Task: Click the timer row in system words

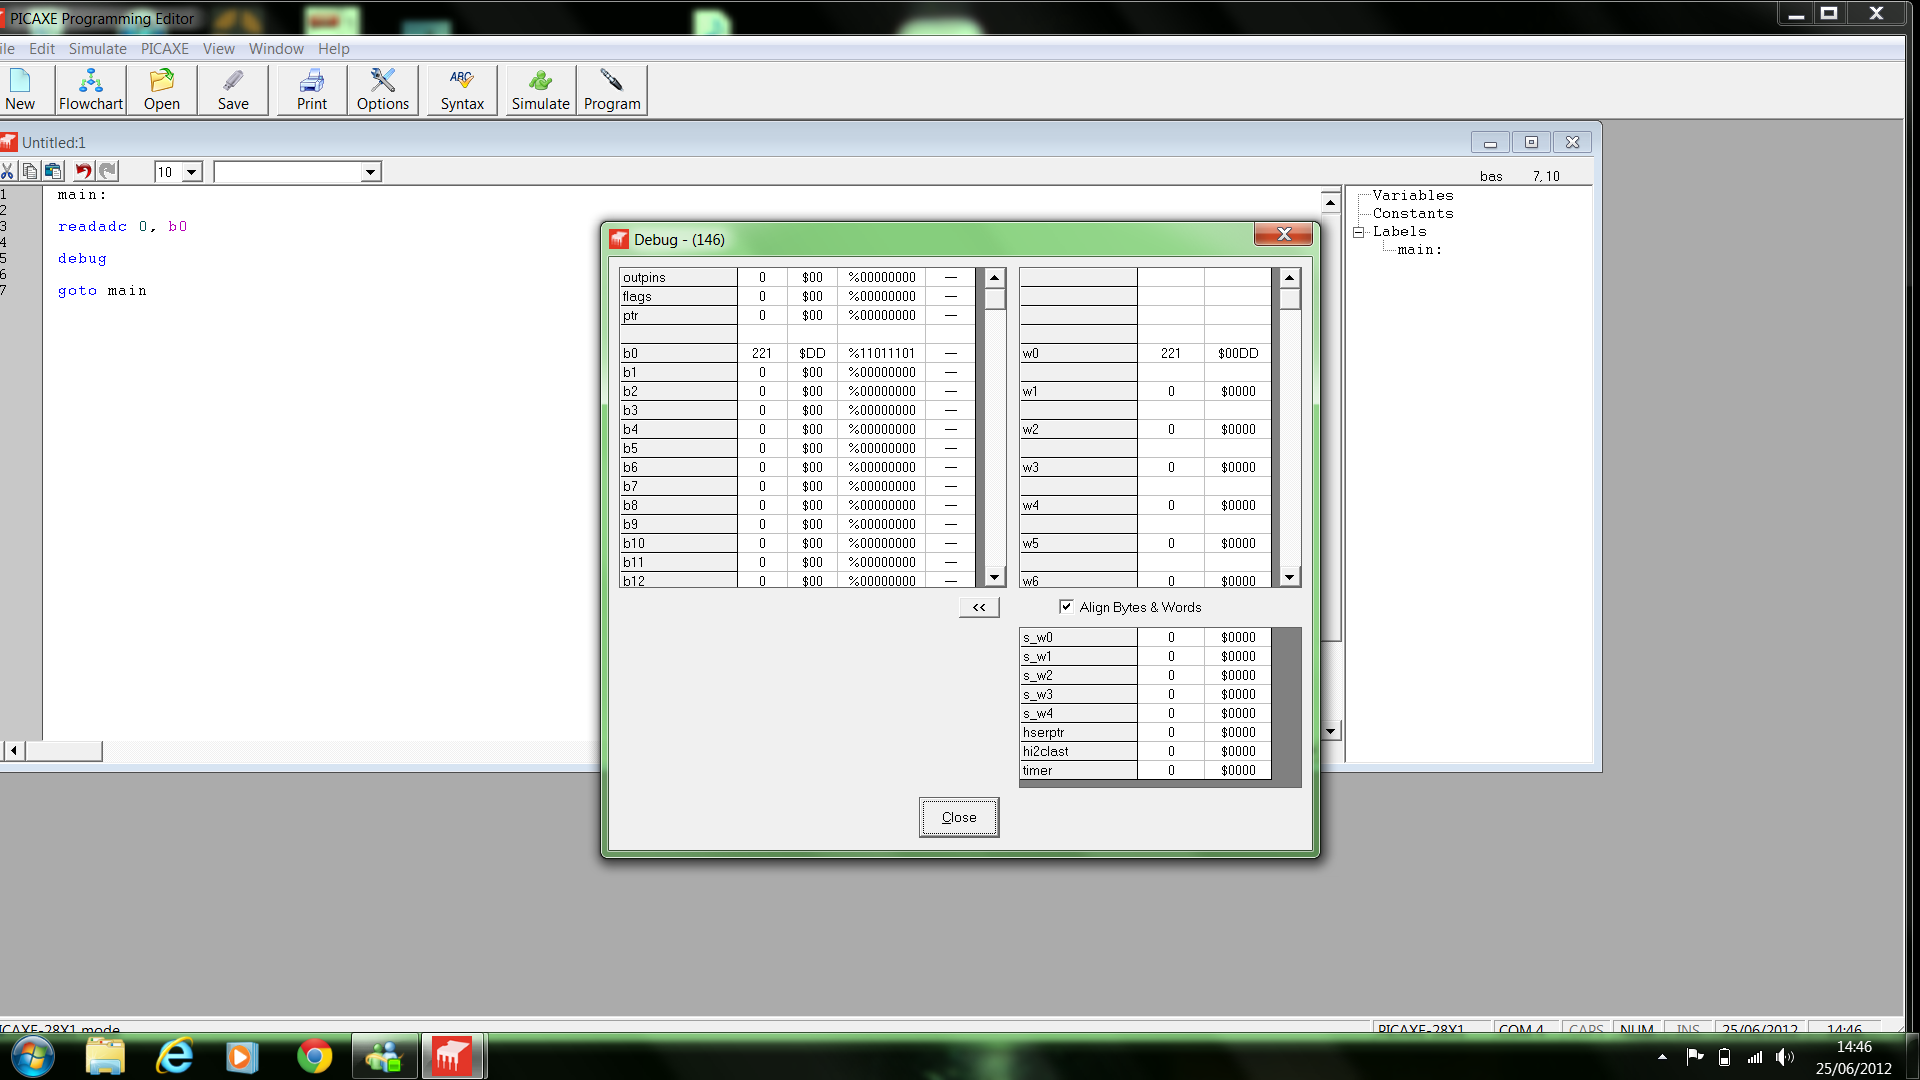Action: (1145, 770)
